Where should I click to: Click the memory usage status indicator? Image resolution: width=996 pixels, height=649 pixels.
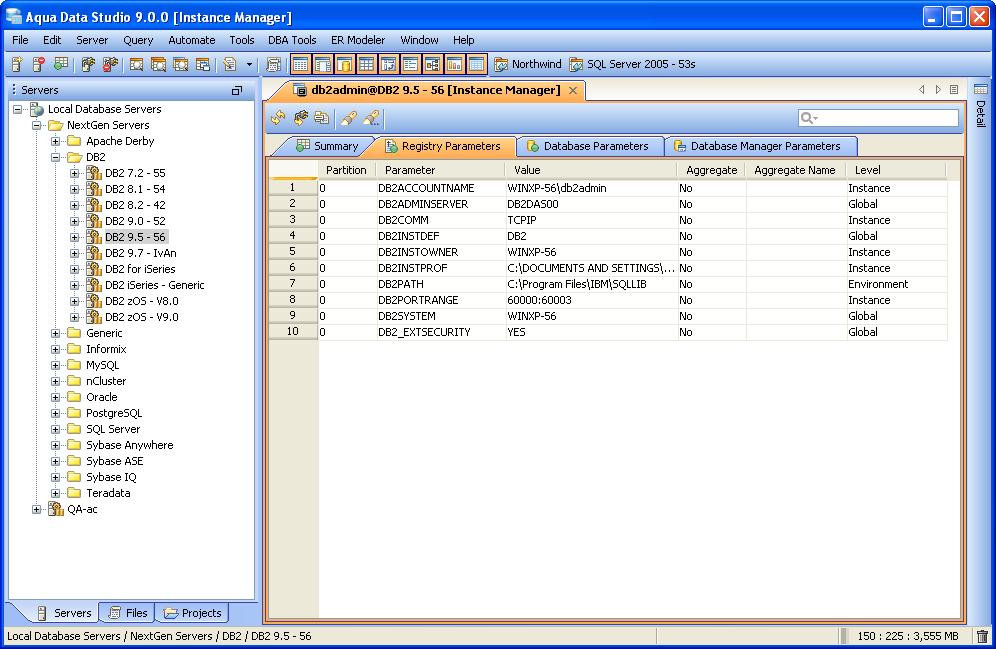click(x=907, y=636)
